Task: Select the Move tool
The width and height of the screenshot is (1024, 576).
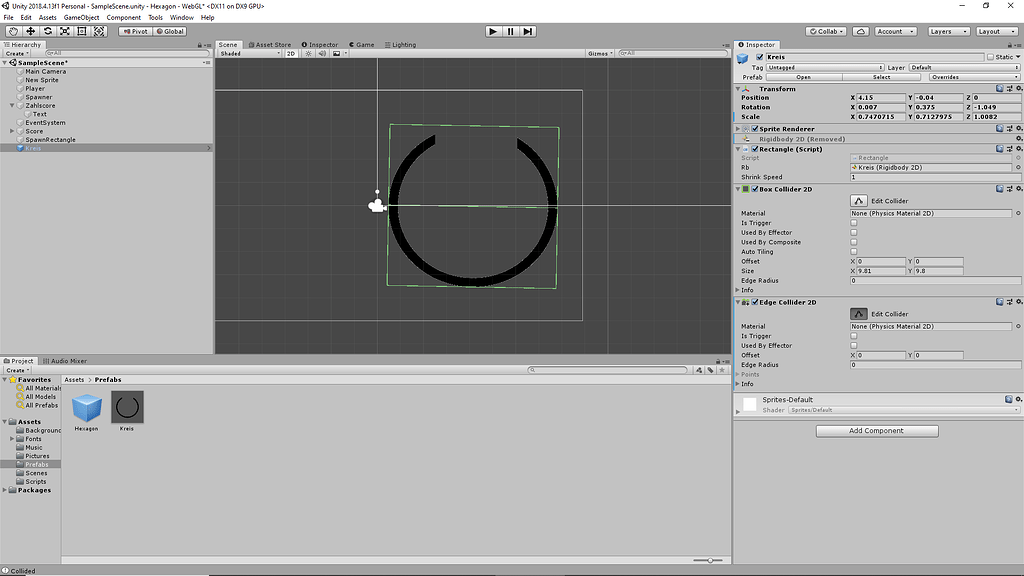Action: (31, 31)
